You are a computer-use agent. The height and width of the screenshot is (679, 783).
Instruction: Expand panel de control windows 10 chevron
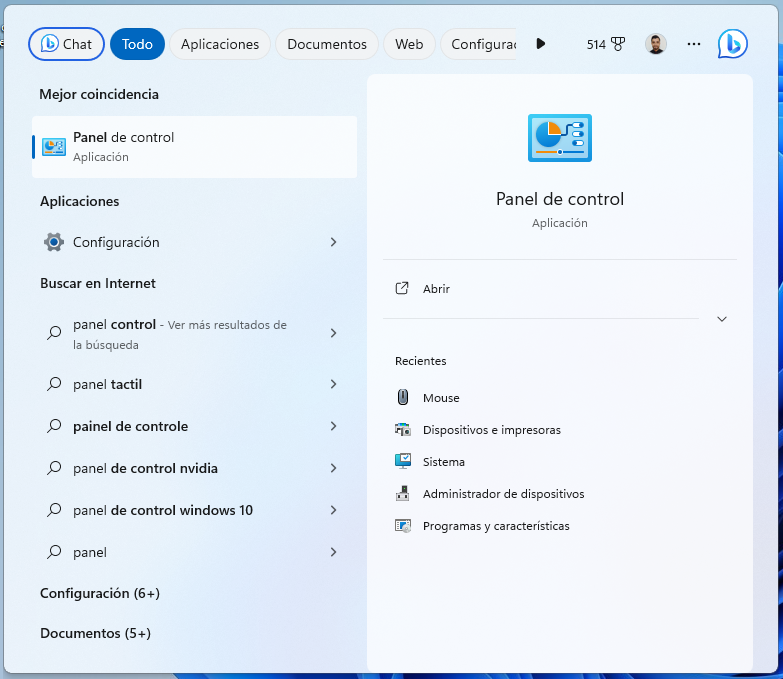point(334,510)
